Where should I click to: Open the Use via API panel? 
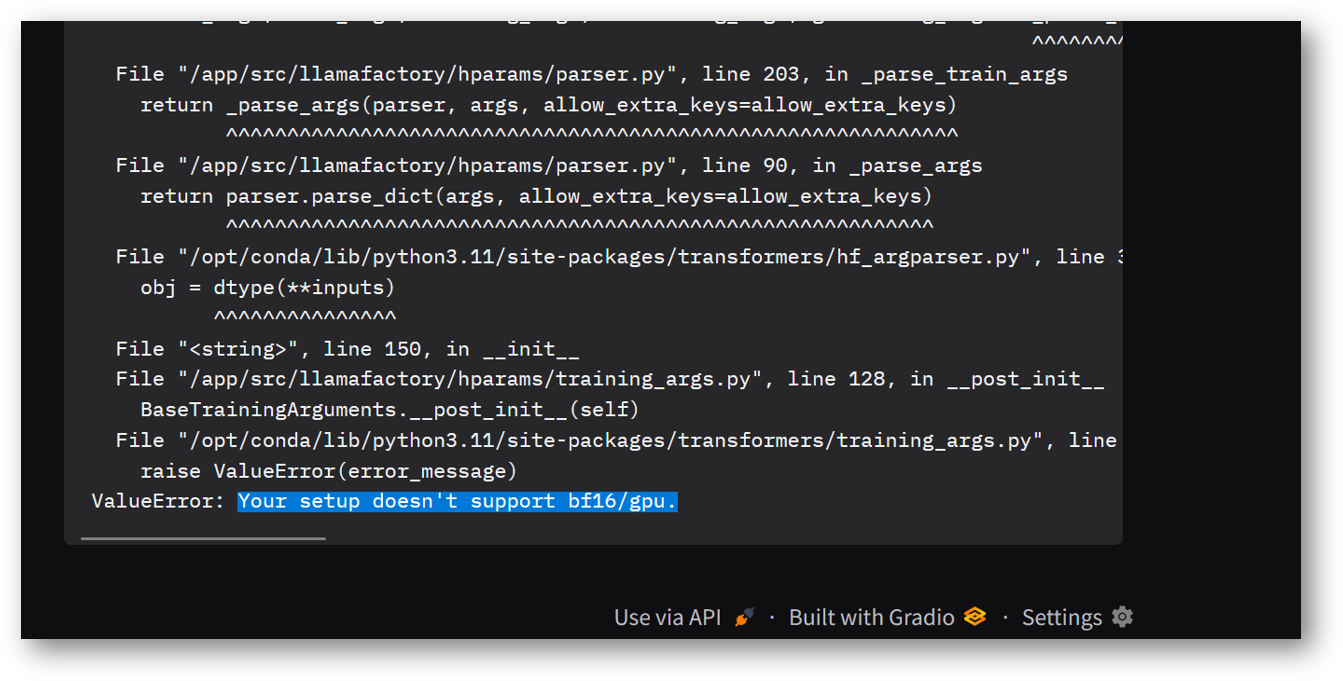[x=667, y=617]
